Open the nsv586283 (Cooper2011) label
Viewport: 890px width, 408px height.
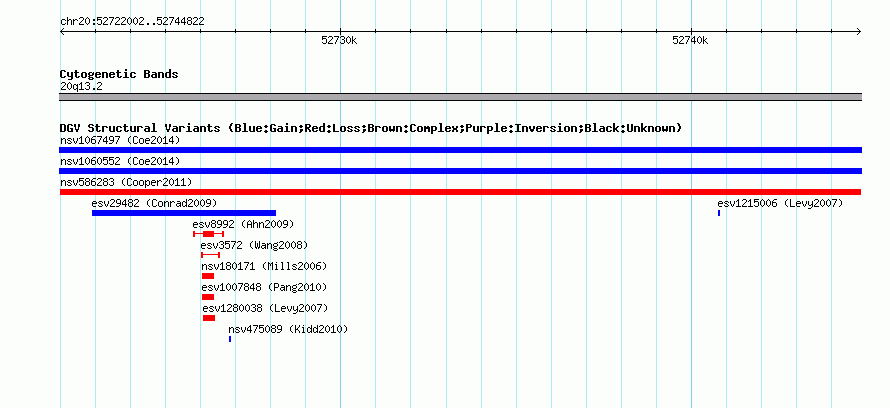click(x=126, y=182)
